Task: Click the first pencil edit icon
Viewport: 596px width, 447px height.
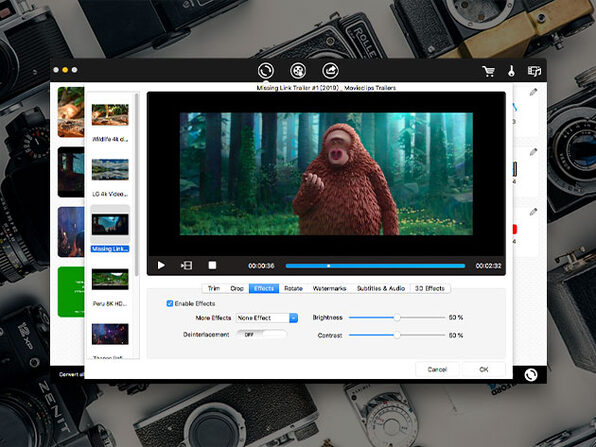Action: [533, 92]
